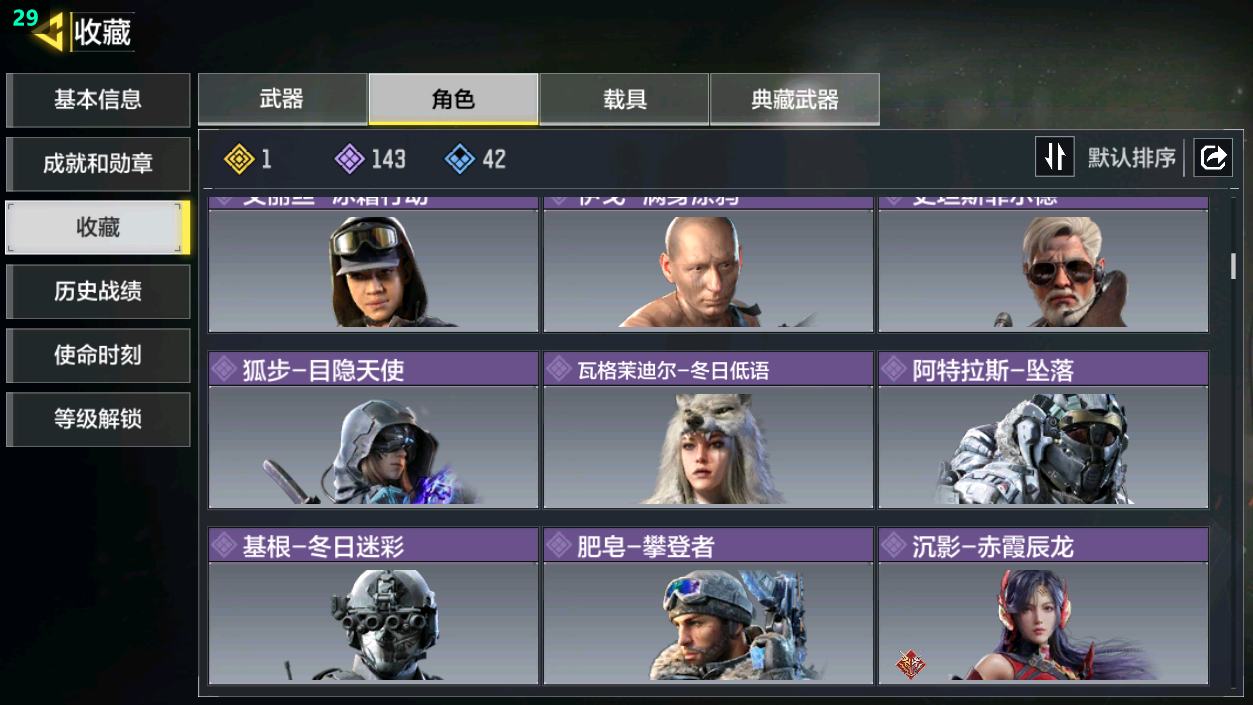Open 使命时刻 page
This screenshot has width=1253, height=705.
(x=98, y=355)
